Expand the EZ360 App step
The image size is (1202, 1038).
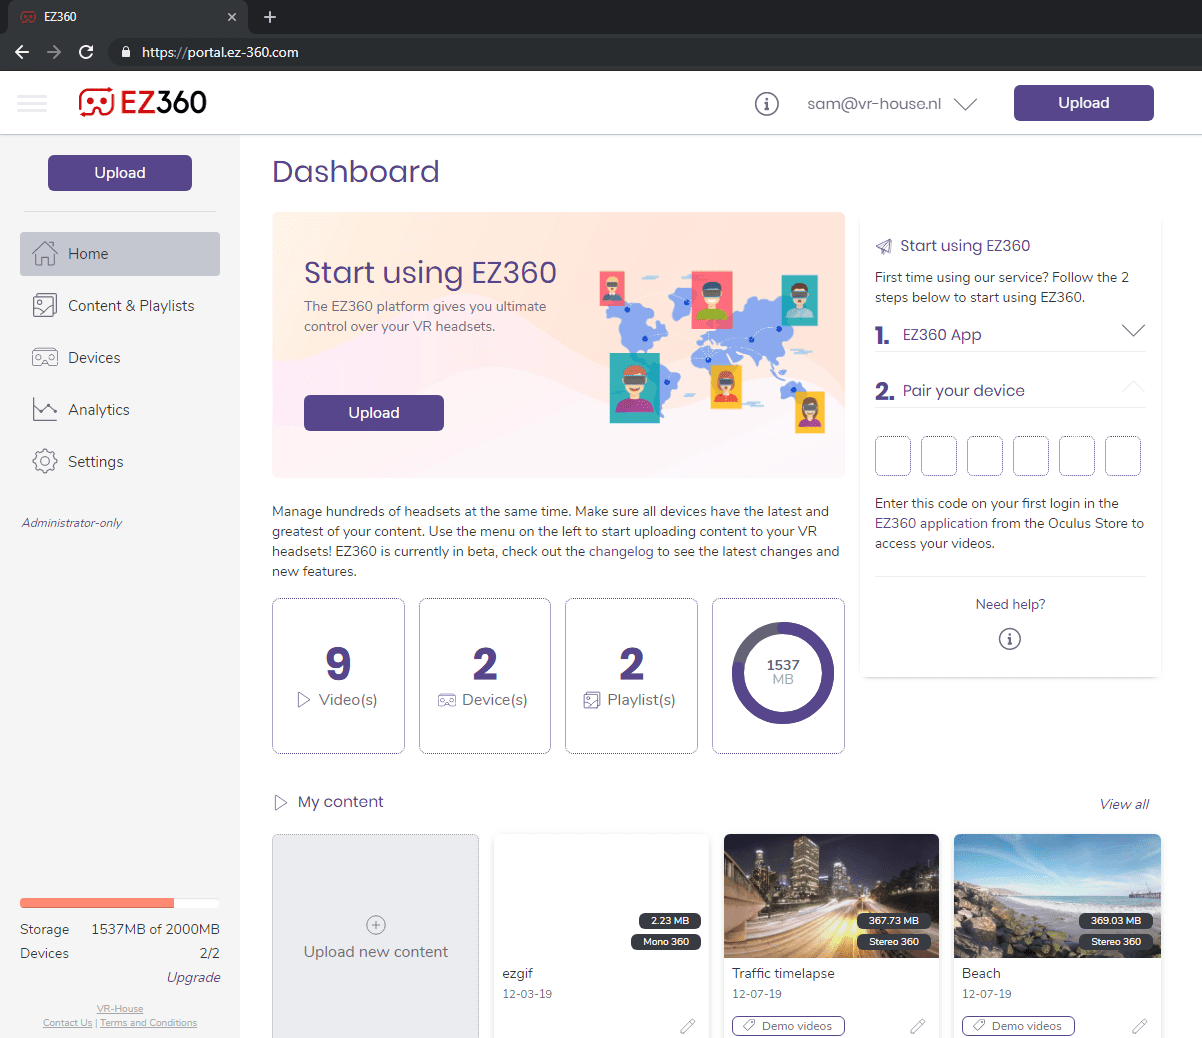pos(1135,329)
